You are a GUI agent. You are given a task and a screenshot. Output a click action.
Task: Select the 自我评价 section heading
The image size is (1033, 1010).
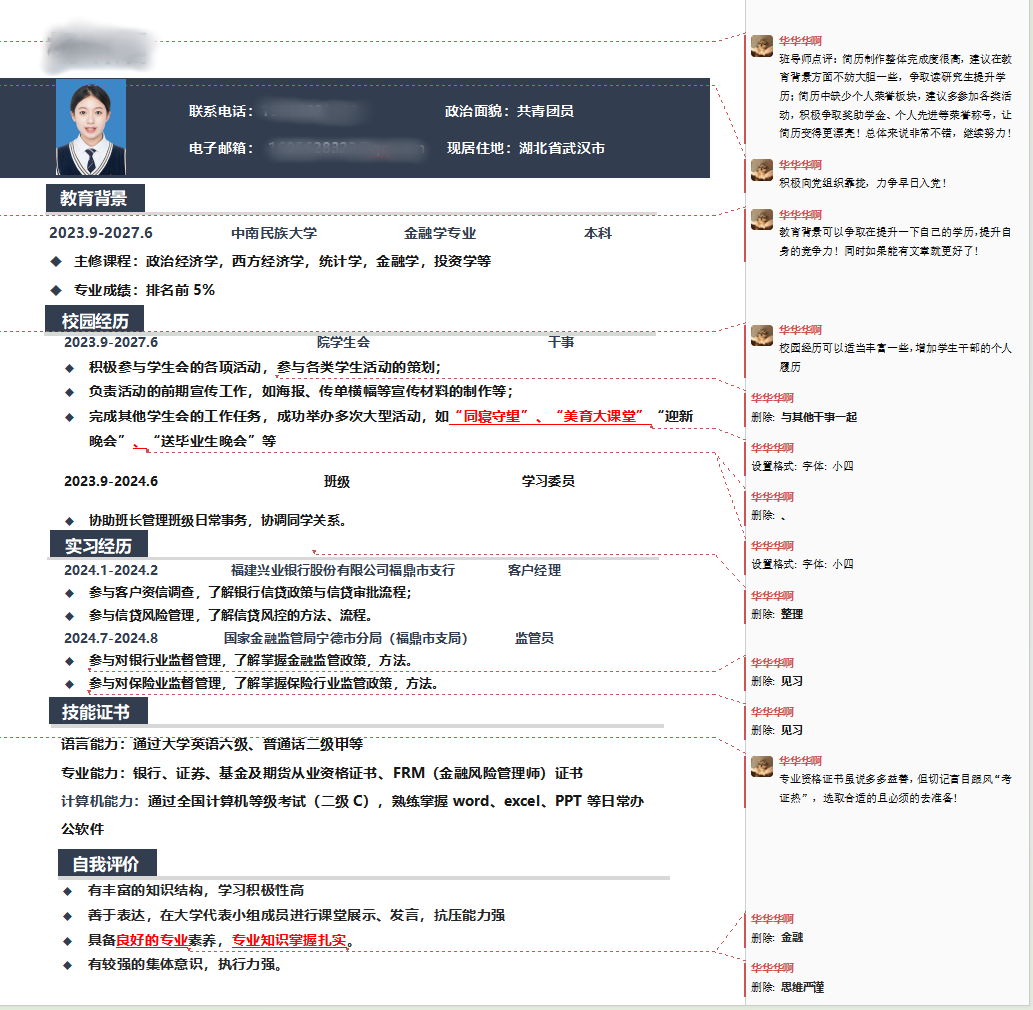point(106,864)
